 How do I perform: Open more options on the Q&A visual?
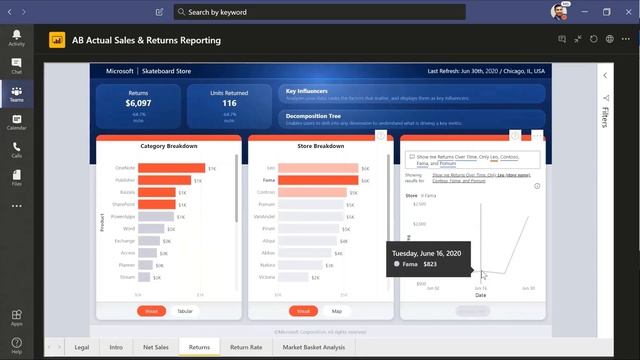[x=537, y=136]
